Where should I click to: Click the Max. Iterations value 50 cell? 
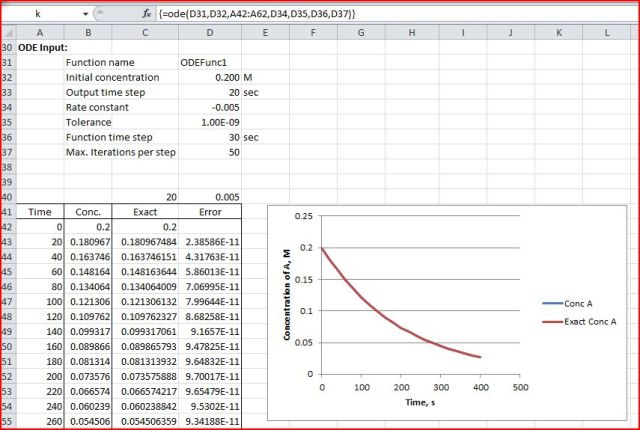(210, 152)
